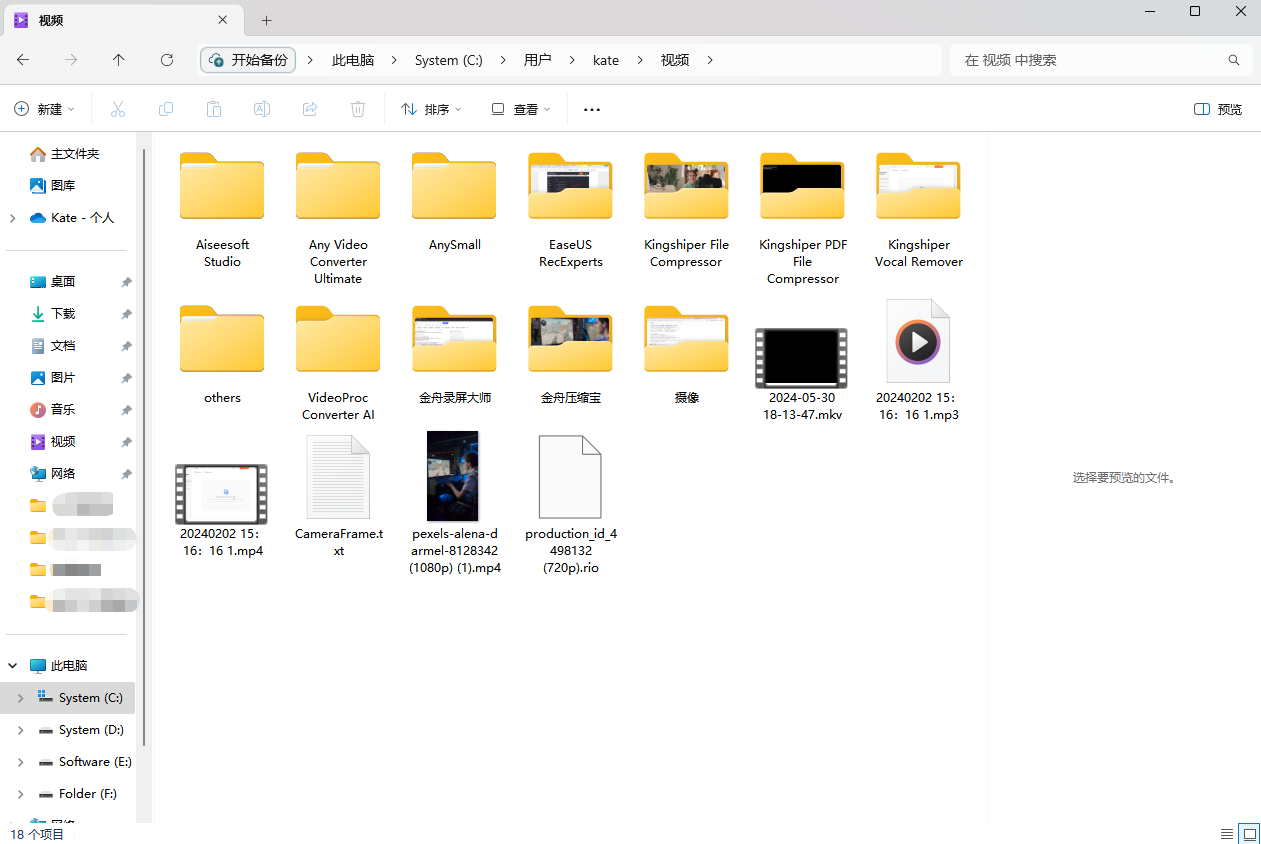Screen dimensions: 1261x844
Task: Open the 排序 sort dropdown
Action: tap(431, 109)
